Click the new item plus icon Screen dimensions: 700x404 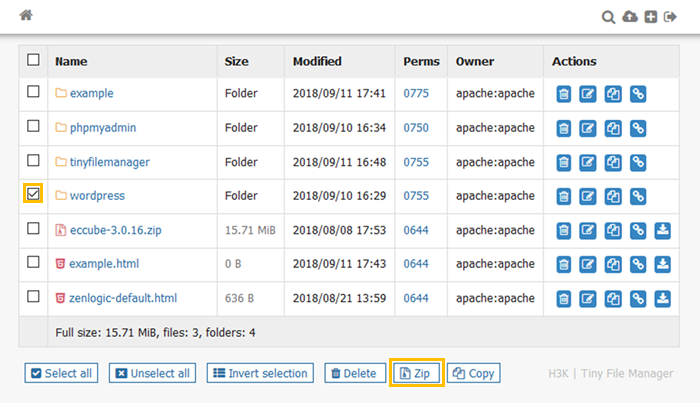click(650, 17)
